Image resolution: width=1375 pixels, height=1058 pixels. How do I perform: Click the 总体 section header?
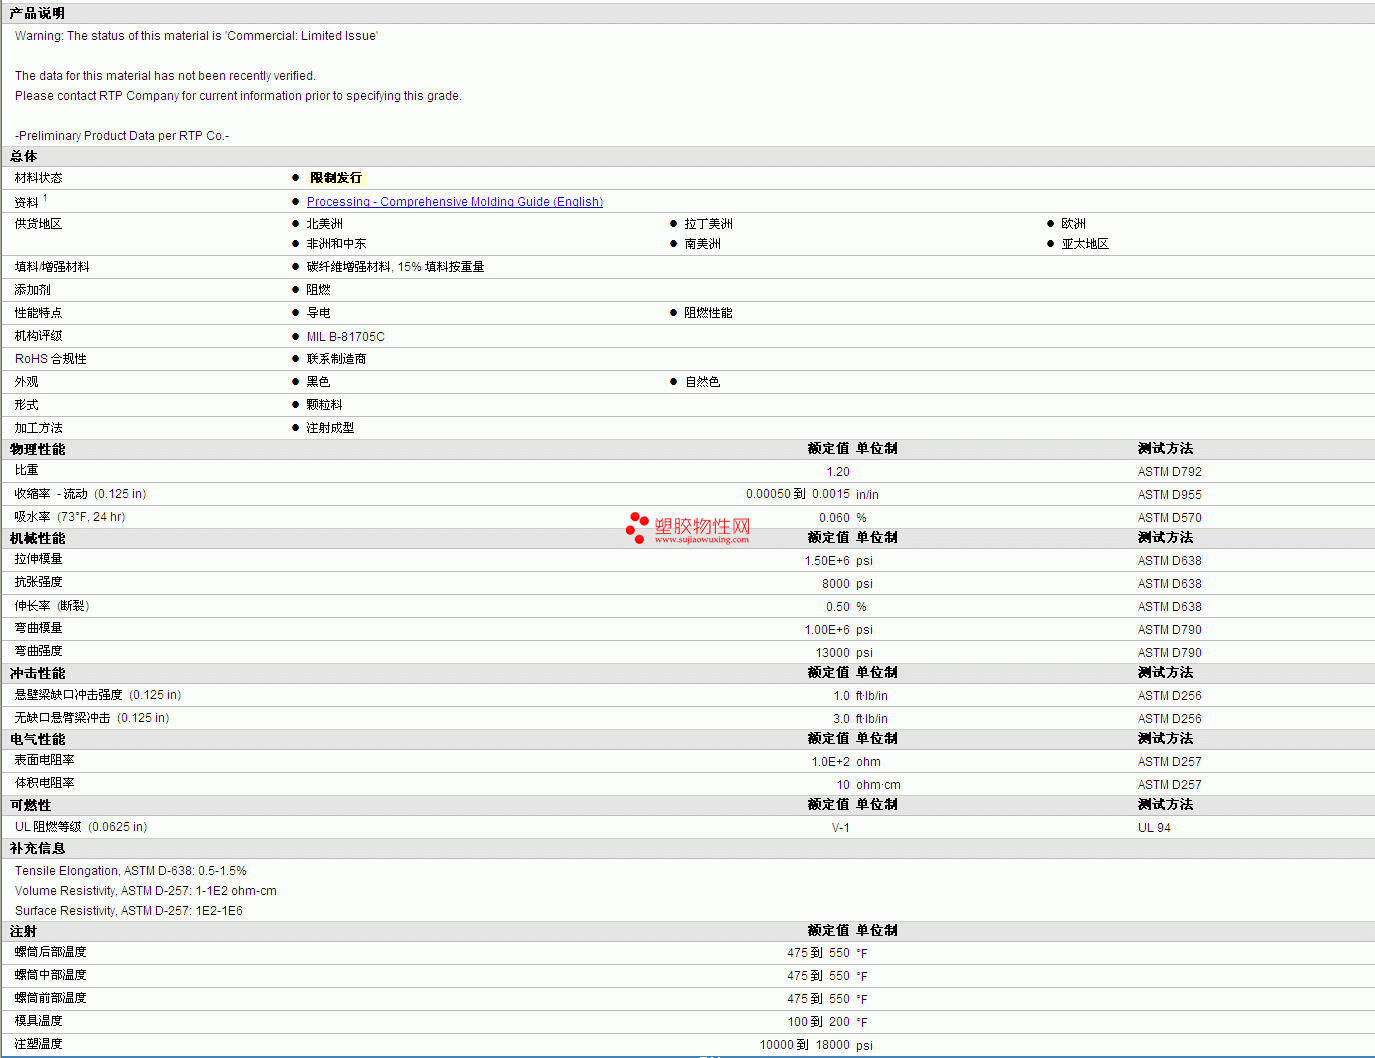click(x=24, y=156)
